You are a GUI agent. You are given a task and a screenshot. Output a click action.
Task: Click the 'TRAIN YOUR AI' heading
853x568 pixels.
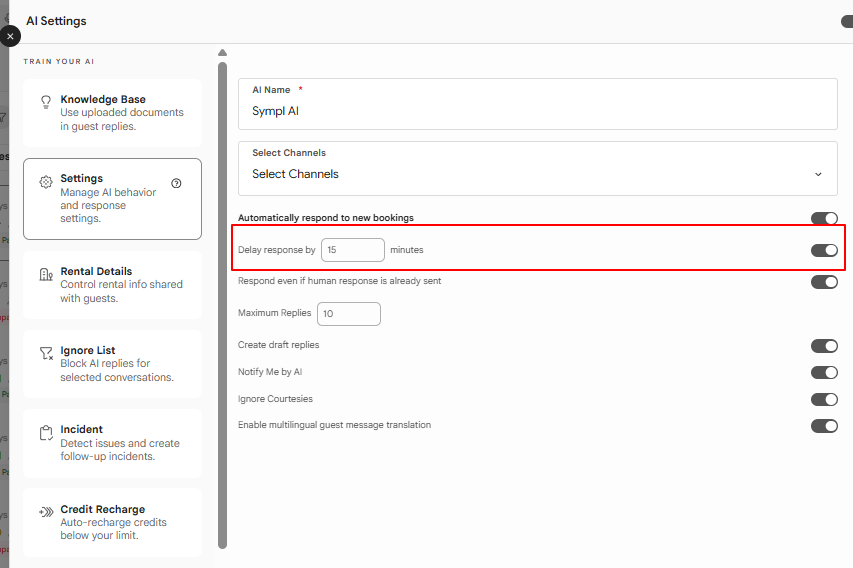click(59, 61)
